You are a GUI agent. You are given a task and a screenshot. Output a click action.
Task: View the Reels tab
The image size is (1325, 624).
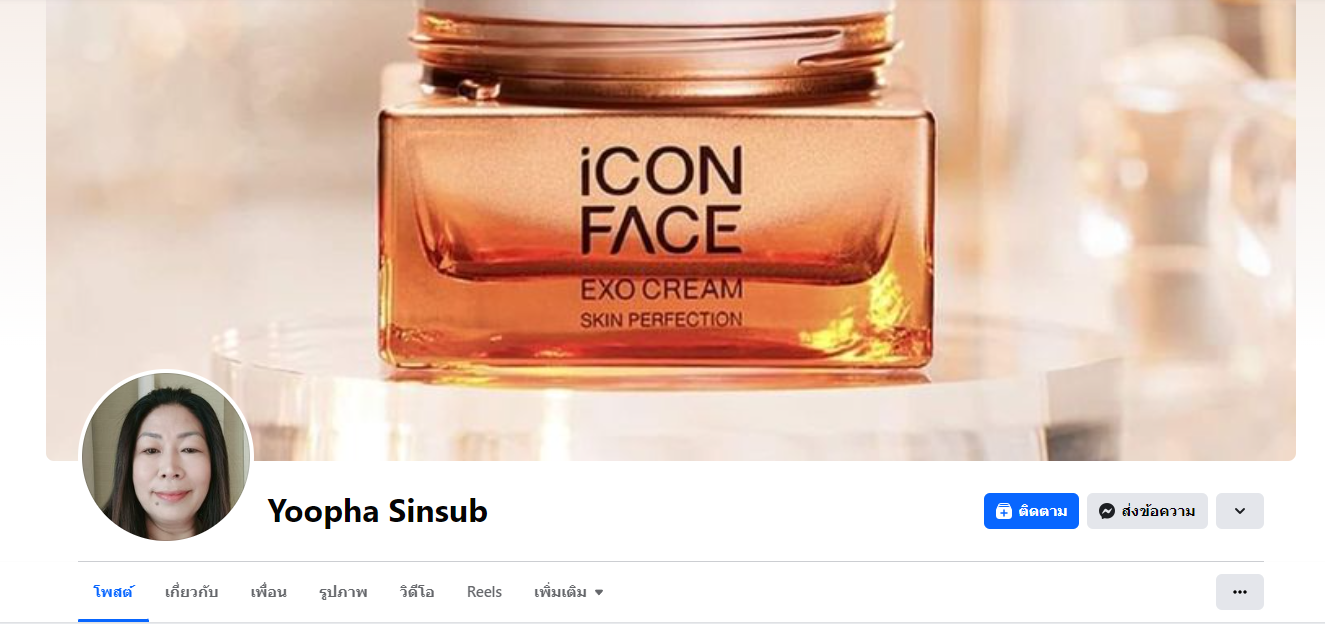(x=485, y=592)
